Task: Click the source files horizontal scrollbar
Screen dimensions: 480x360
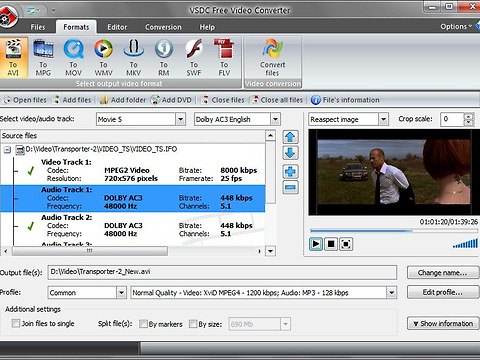Action: (90, 251)
